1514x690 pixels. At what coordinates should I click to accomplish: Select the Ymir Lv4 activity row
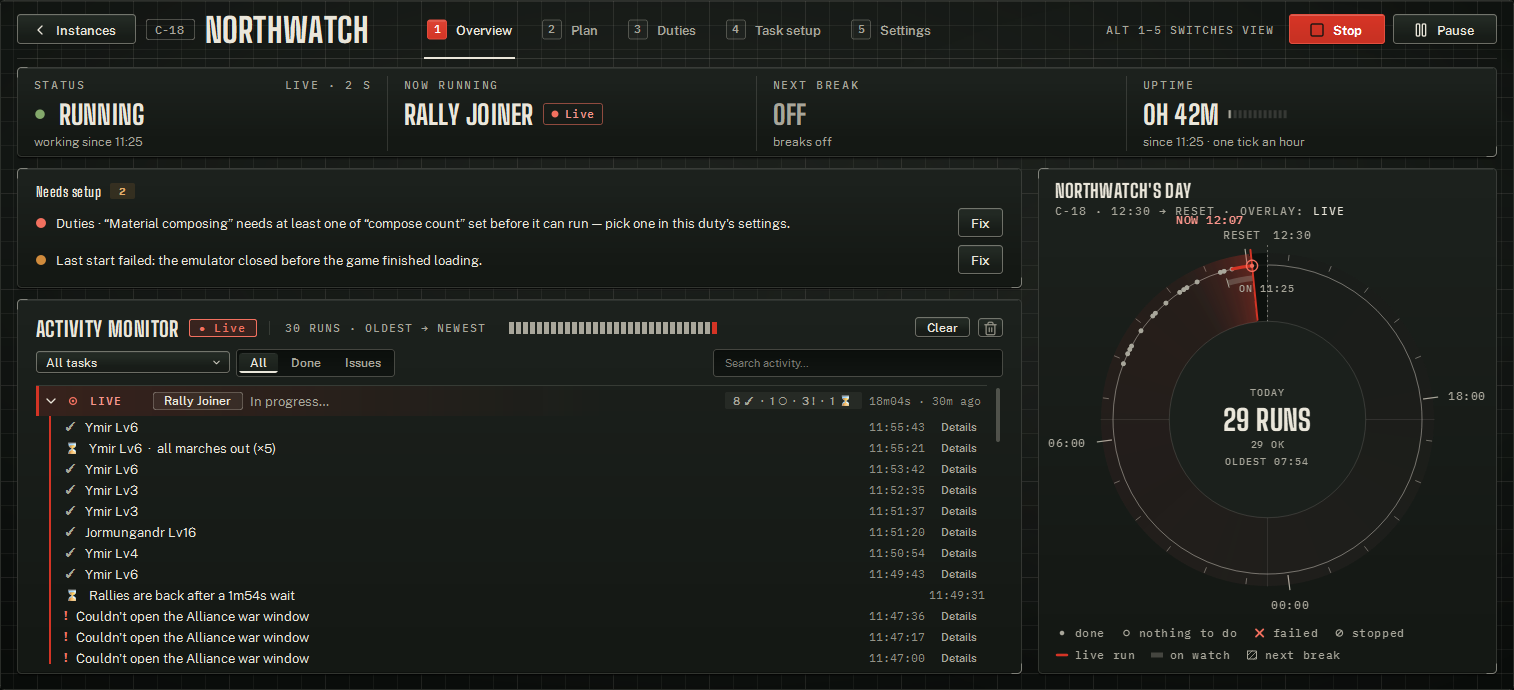pos(518,554)
